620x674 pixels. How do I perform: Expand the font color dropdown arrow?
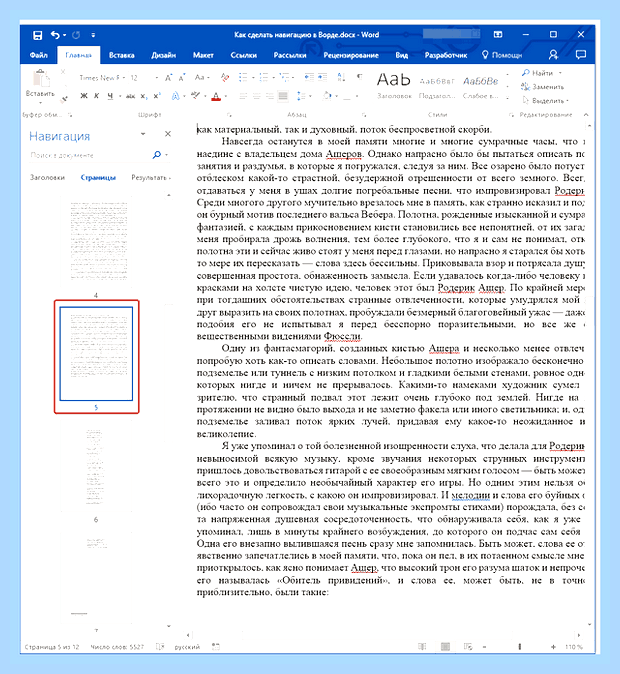point(226,96)
